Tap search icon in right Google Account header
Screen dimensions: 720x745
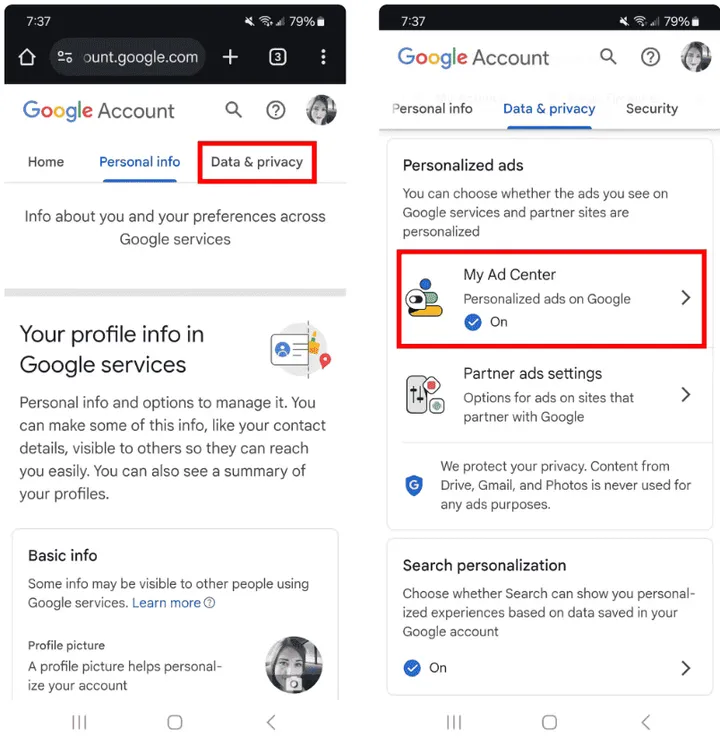608,57
